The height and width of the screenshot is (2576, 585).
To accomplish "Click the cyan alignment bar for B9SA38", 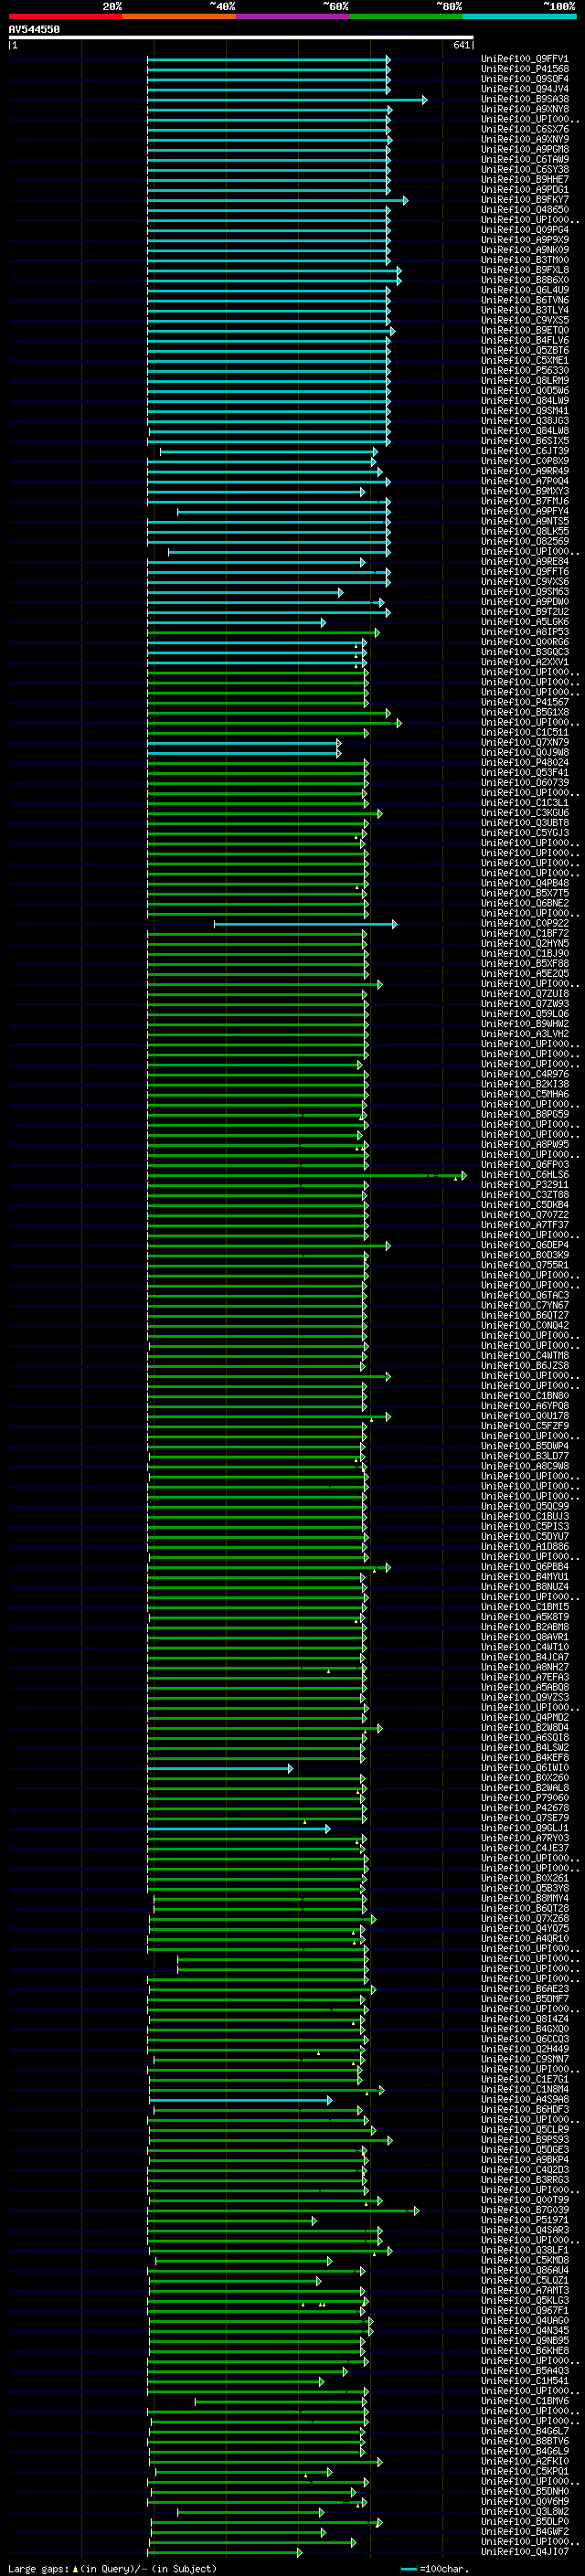I will [x=287, y=100].
